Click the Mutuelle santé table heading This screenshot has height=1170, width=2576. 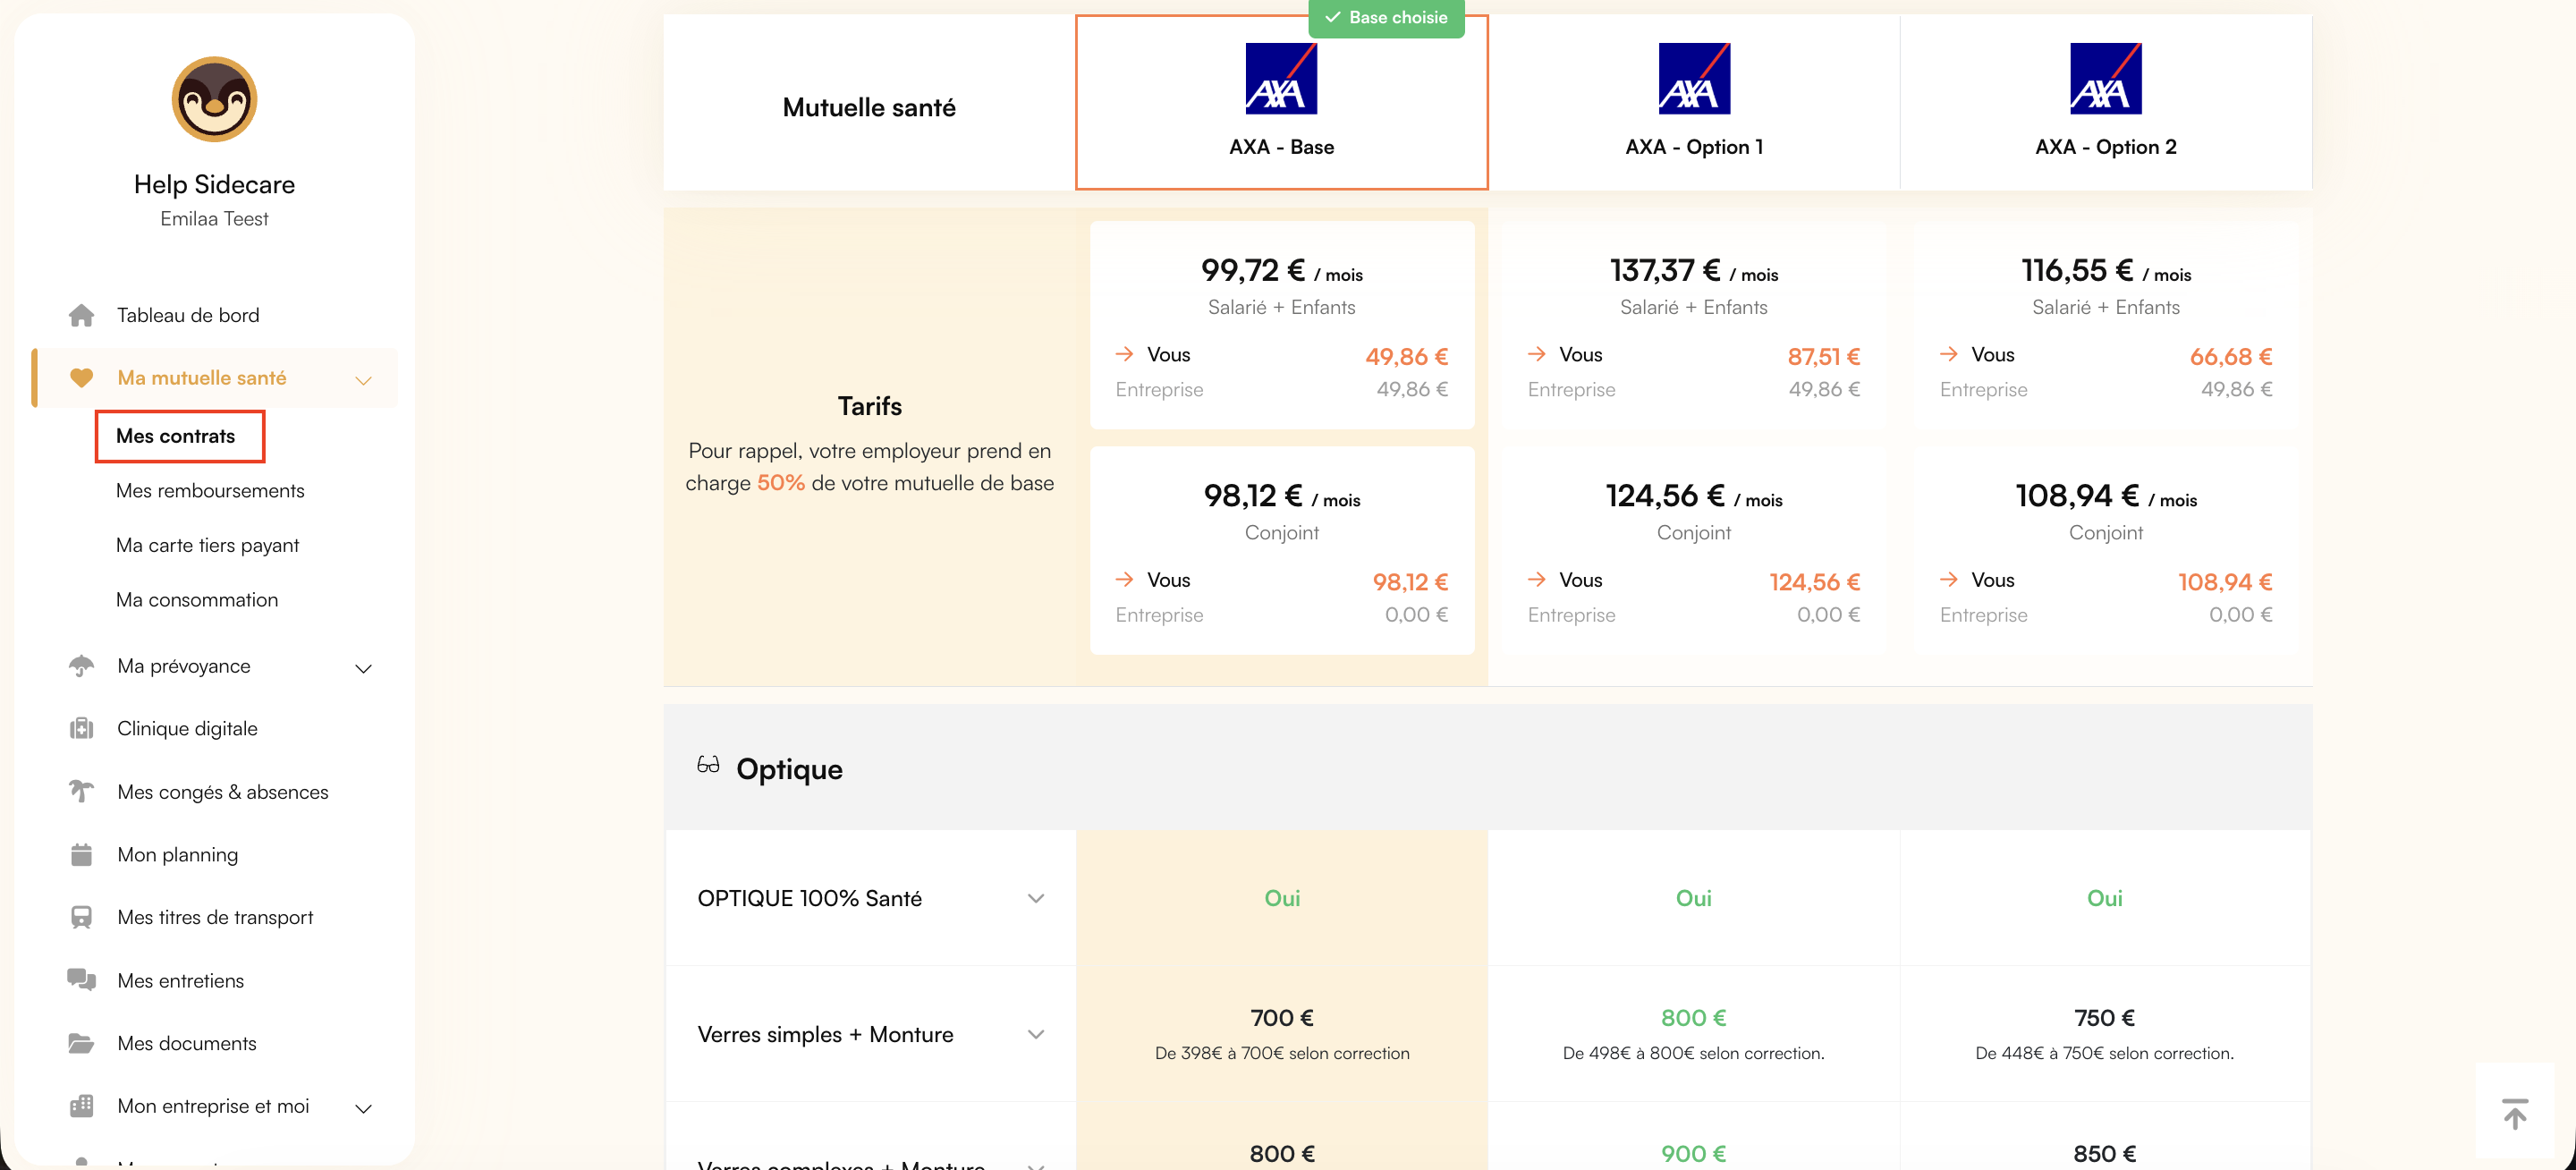[869, 108]
